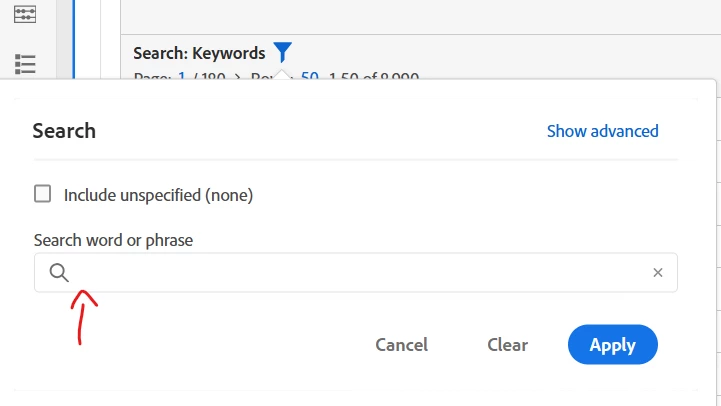This screenshot has width=721, height=406.
Task: Click the abacus icon in left sidebar
Action: click(x=25, y=14)
